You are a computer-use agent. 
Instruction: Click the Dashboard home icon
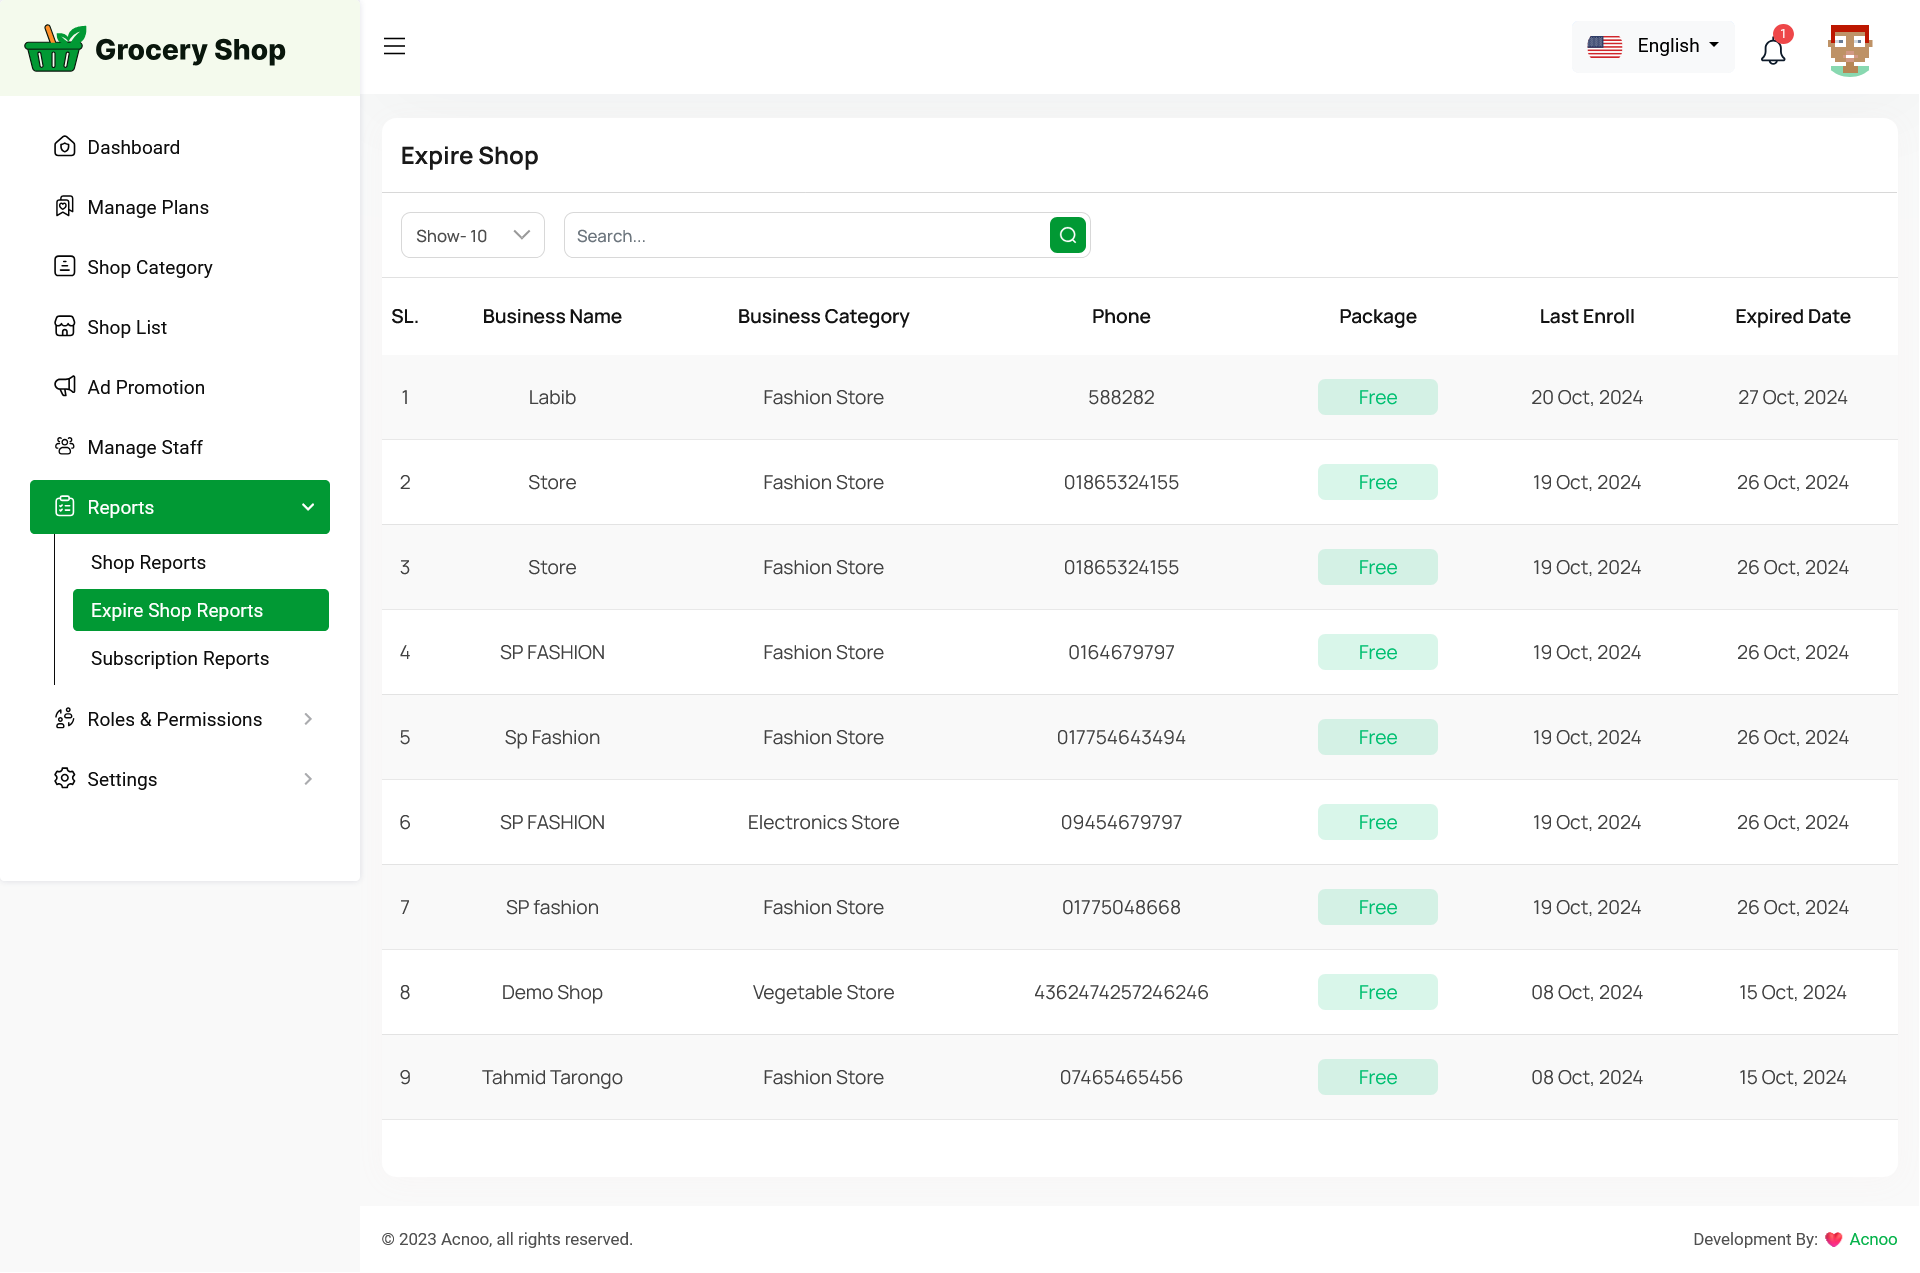click(x=65, y=147)
